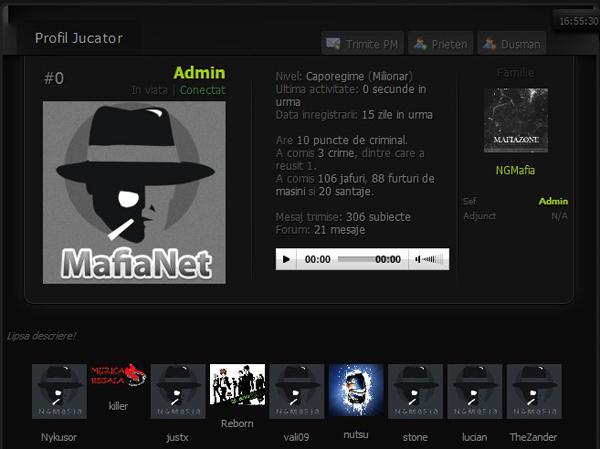Open stone's member avatar
Screen dimensions: 600x449
(415, 391)
